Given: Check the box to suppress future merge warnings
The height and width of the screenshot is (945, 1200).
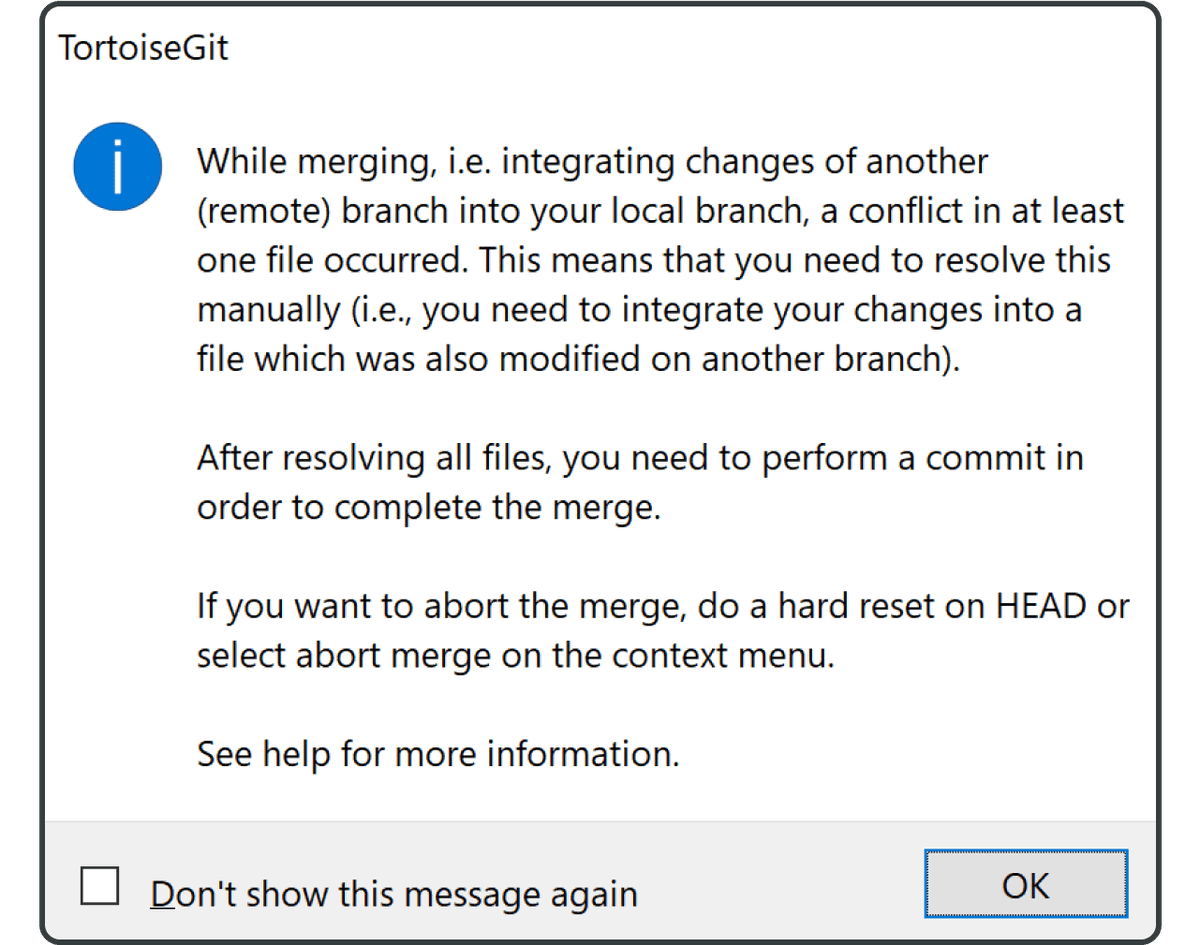Looking at the screenshot, I should pos(97,884).
